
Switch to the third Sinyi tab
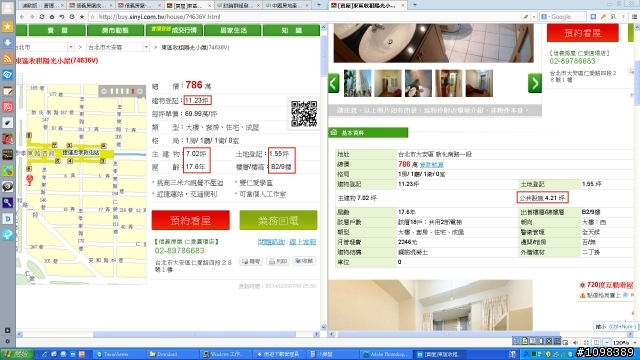coord(139,5)
